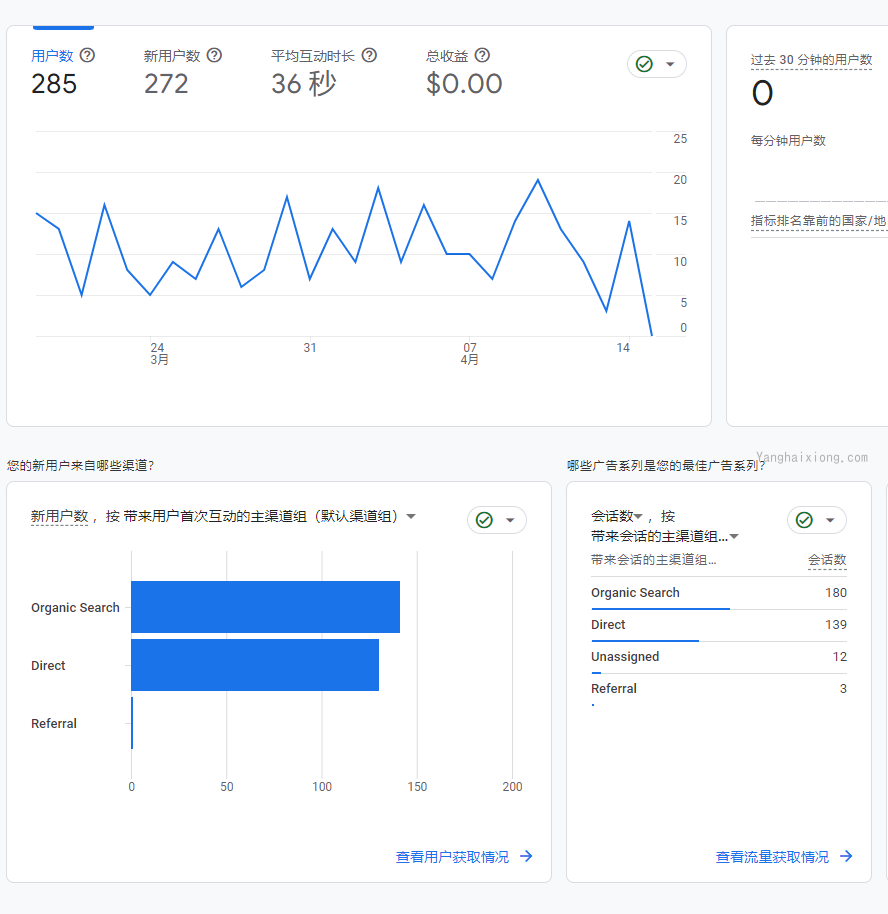Open 查看用户获取情况 link
This screenshot has width=888, height=914.
[x=452, y=857]
